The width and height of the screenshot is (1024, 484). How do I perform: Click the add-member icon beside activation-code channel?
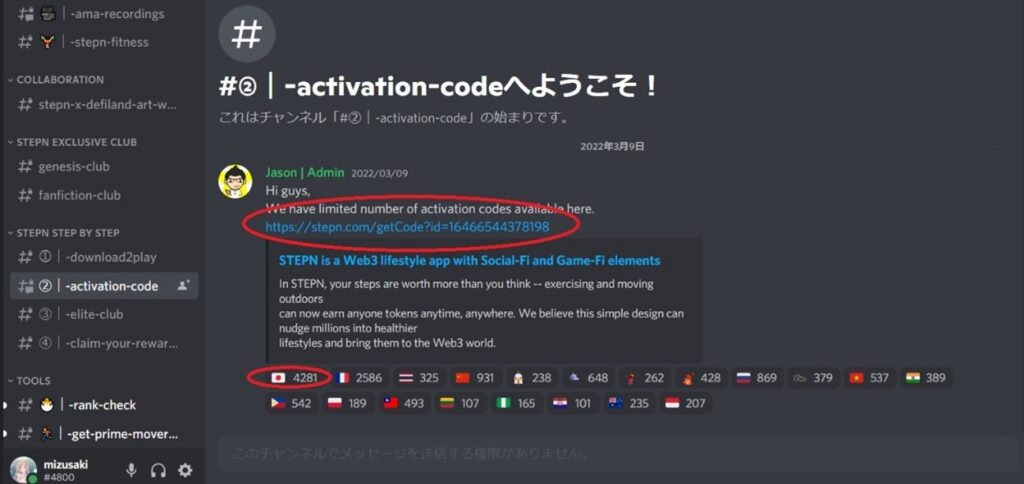point(184,285)
